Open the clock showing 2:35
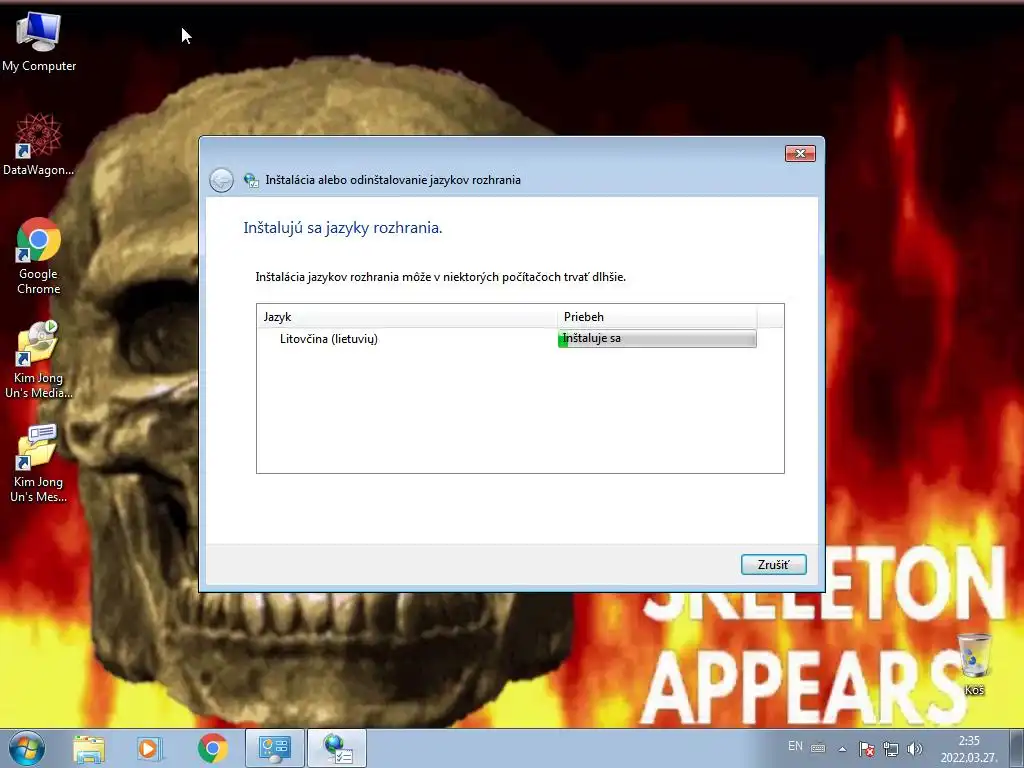 969,749
